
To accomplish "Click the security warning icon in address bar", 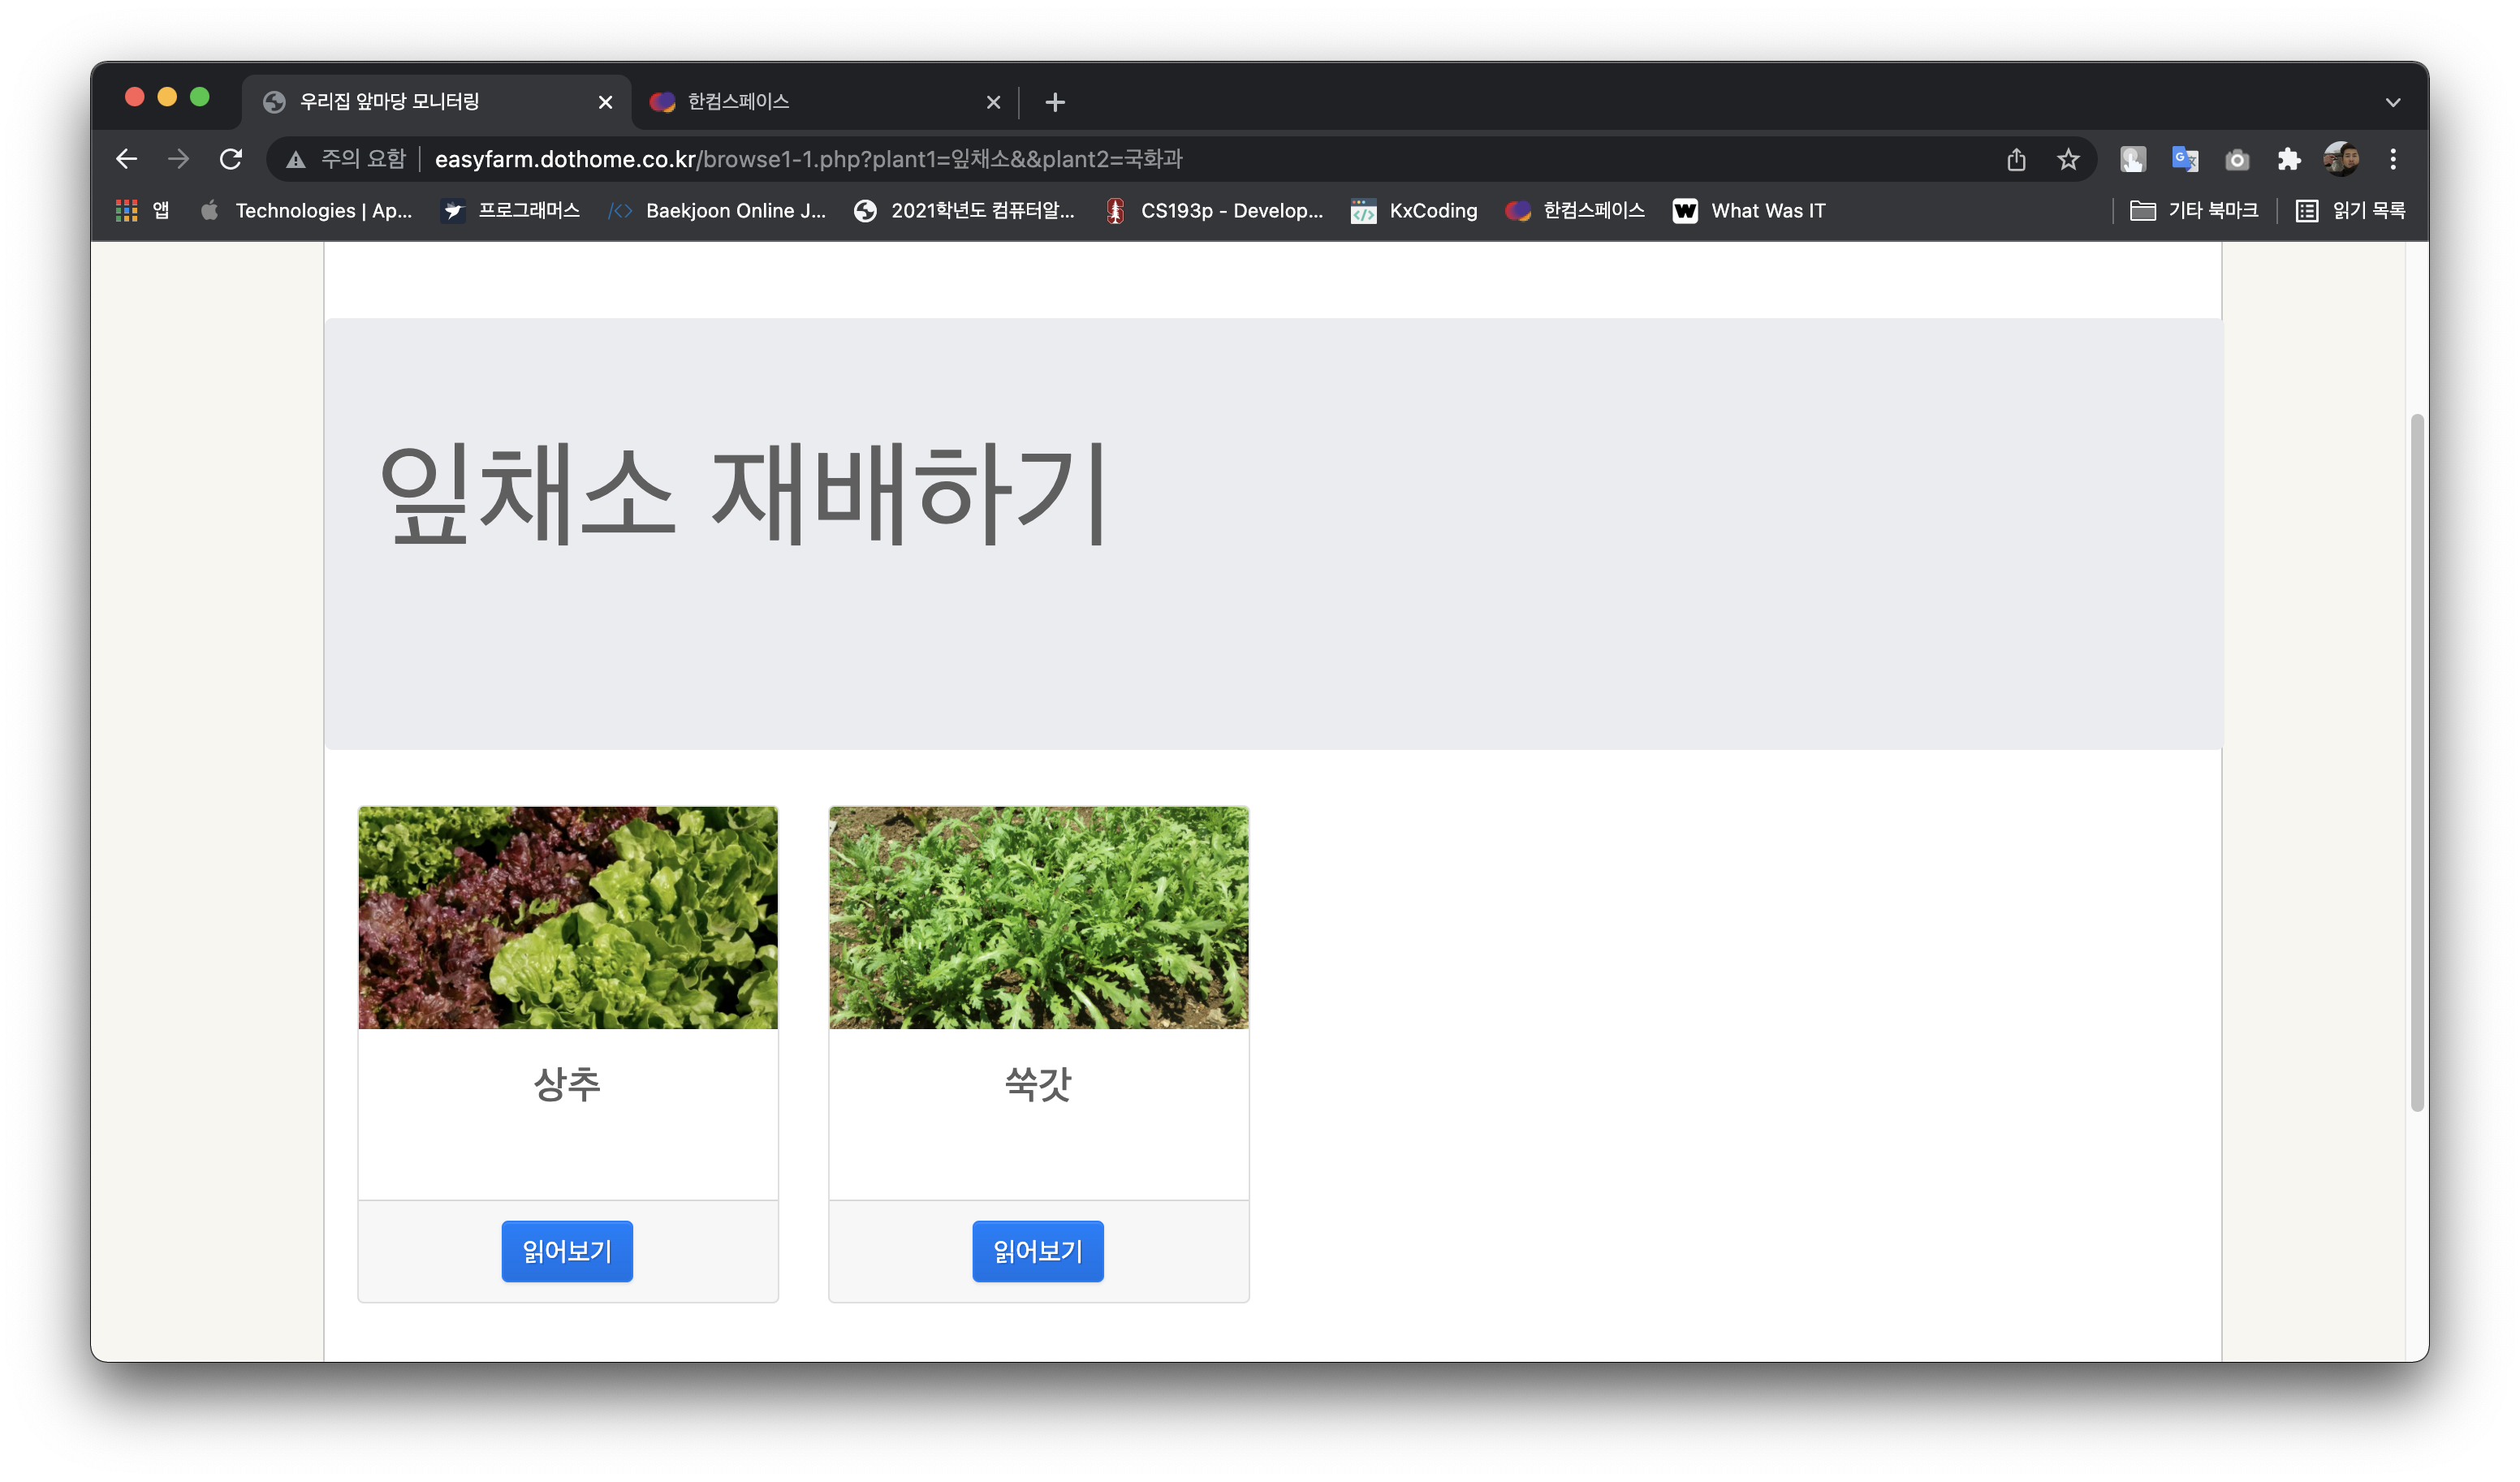I will (x=295, y=159).
